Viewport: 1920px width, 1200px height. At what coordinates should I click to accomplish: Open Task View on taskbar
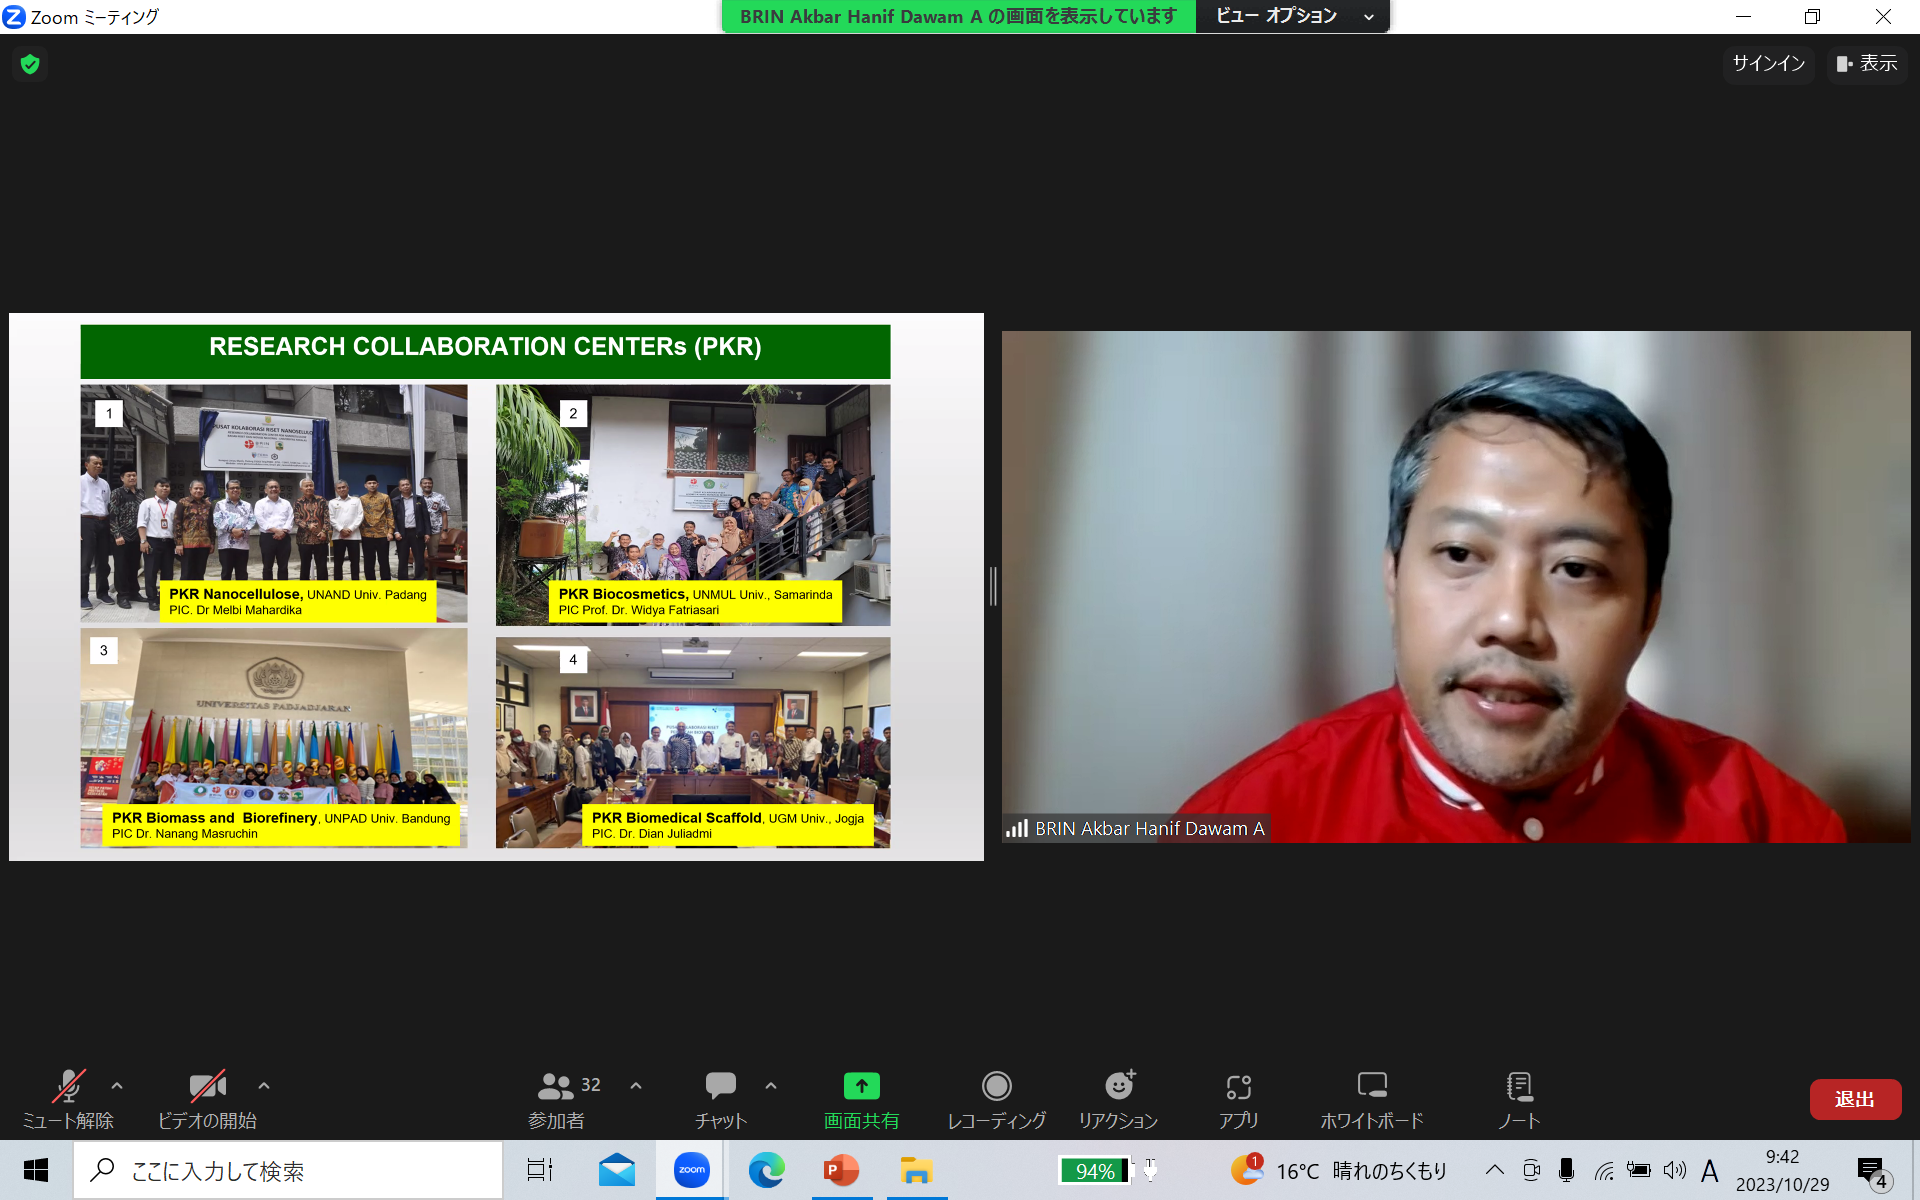(x=540, y=1170)
